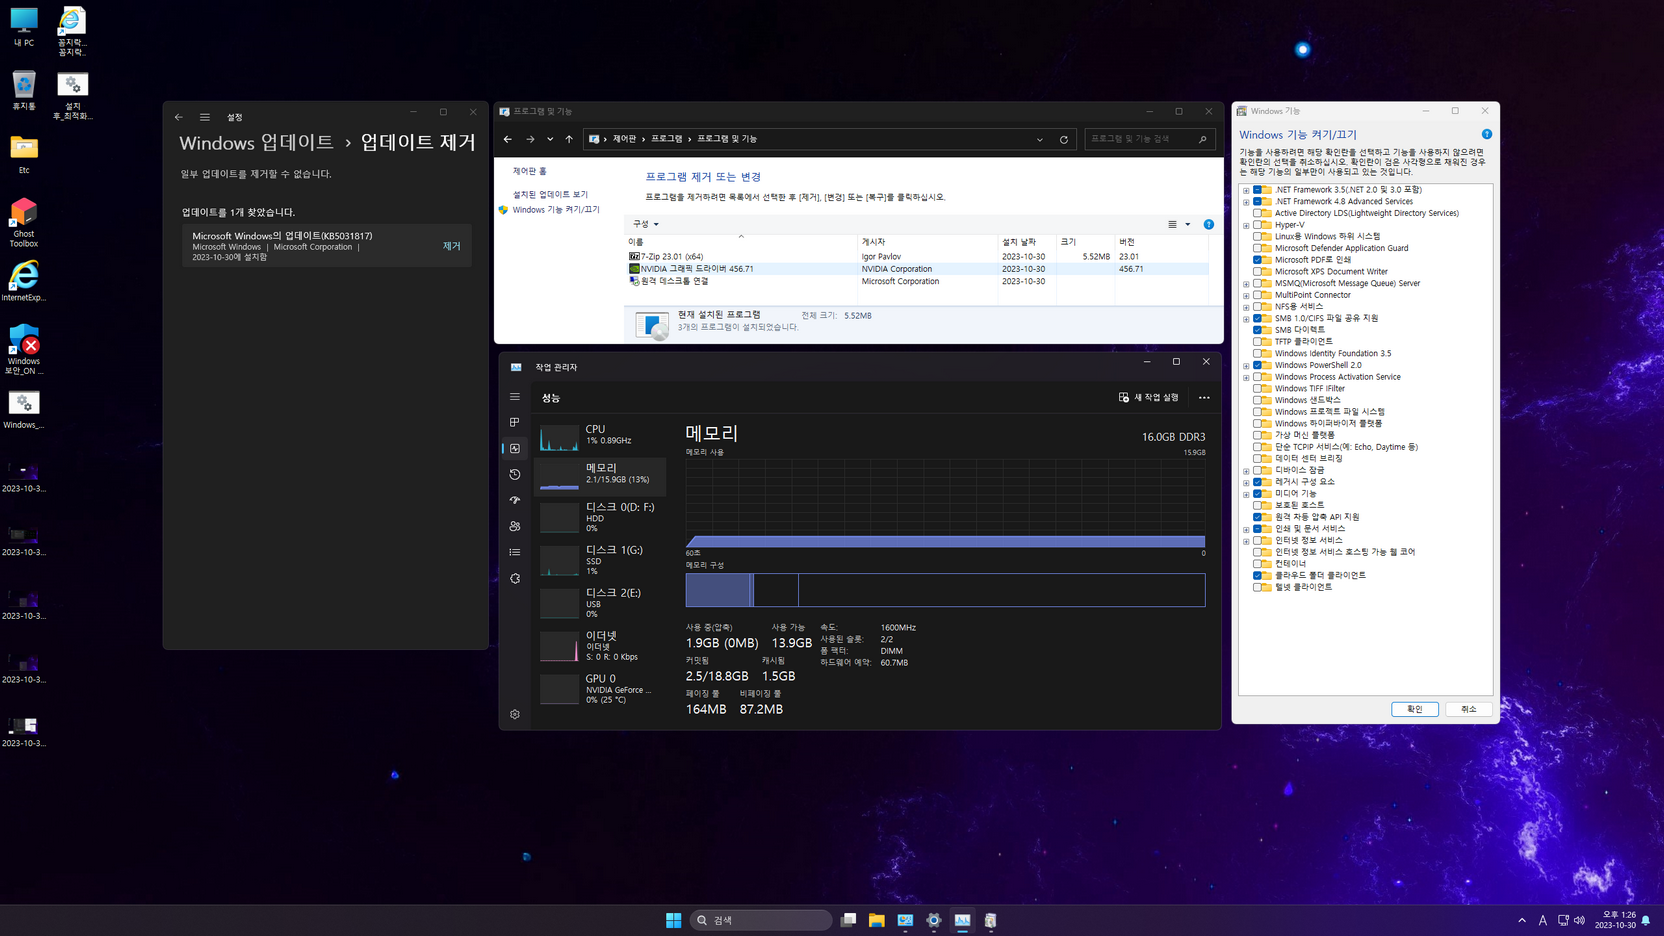
Task: Click Run new task button in Task Manager
Action: click(1148, 398)
